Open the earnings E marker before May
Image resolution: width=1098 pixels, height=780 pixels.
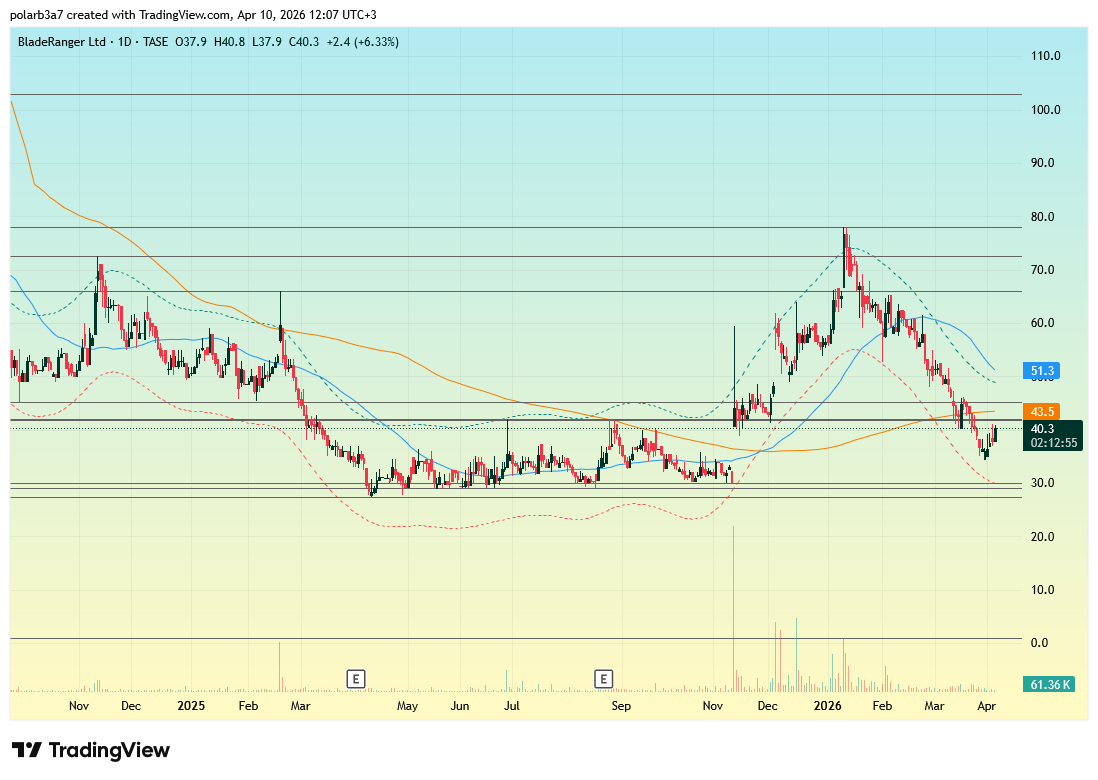(355, 679)
